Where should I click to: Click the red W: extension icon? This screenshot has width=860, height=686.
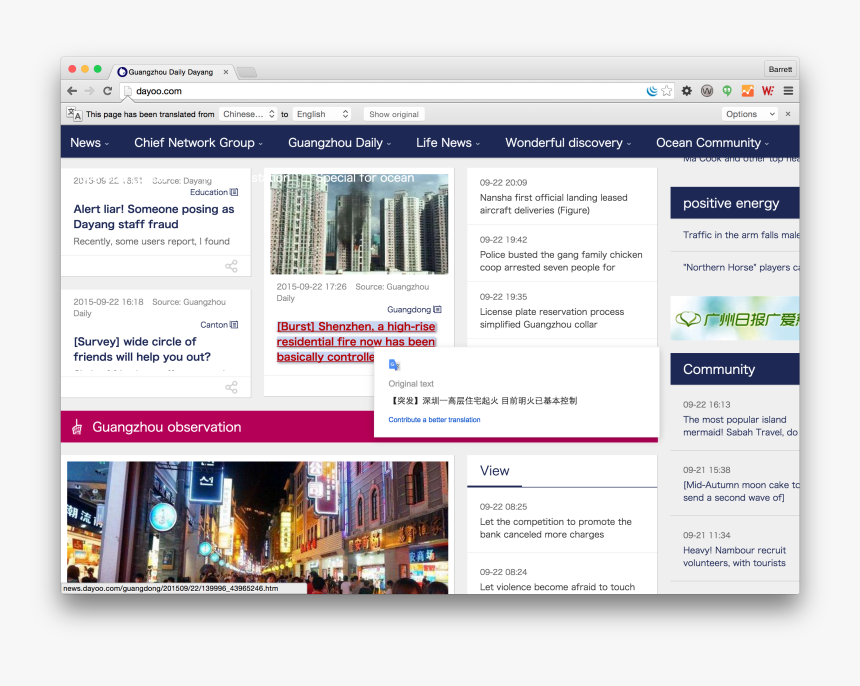[768, 91]
